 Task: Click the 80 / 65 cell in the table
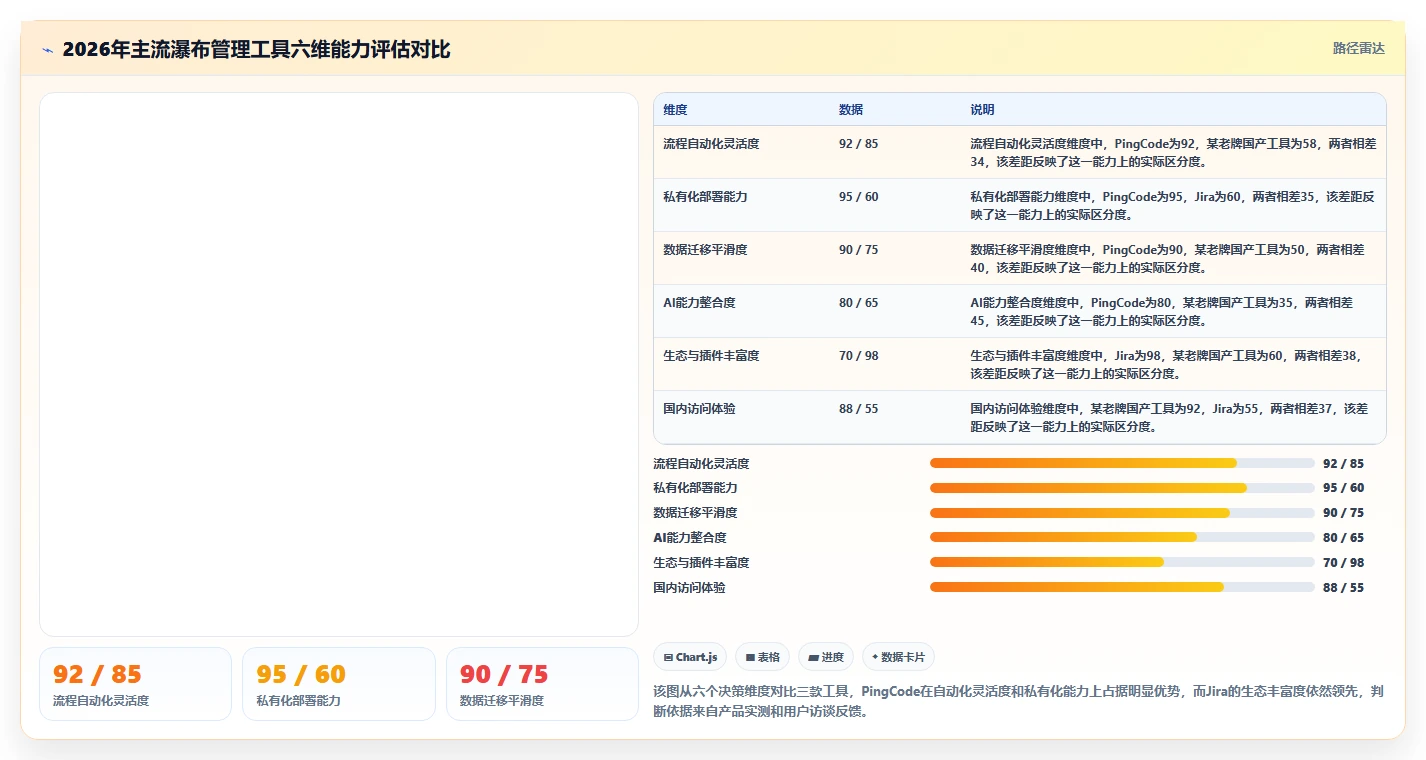tap(859, 303)
